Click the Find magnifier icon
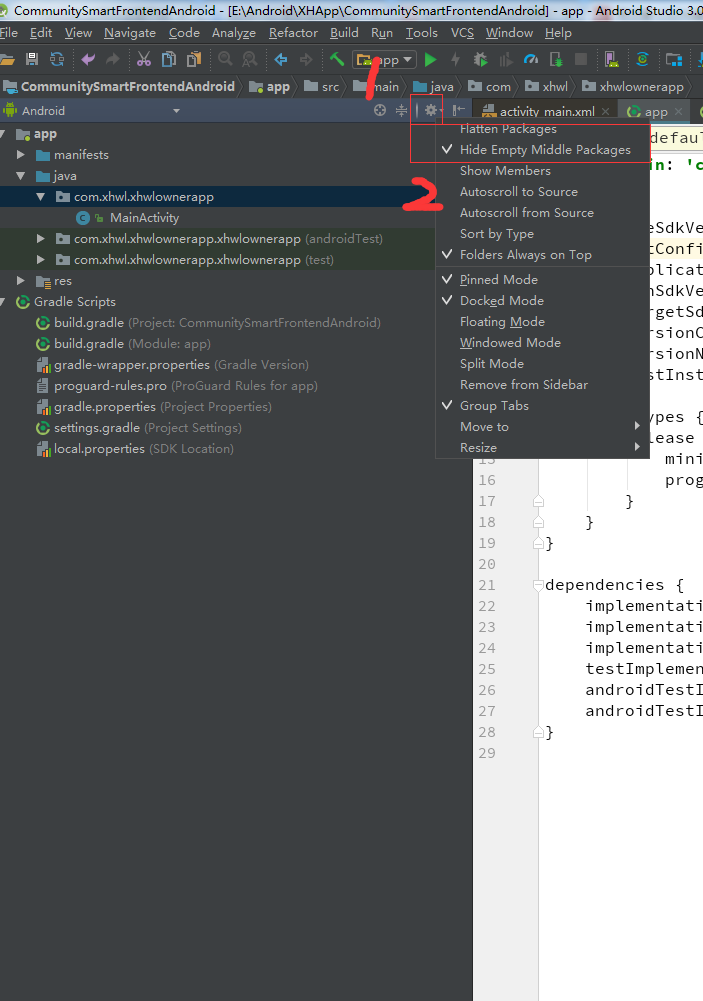The height and width of the screenshot is (1001, 703). click(x=225, y=59)
